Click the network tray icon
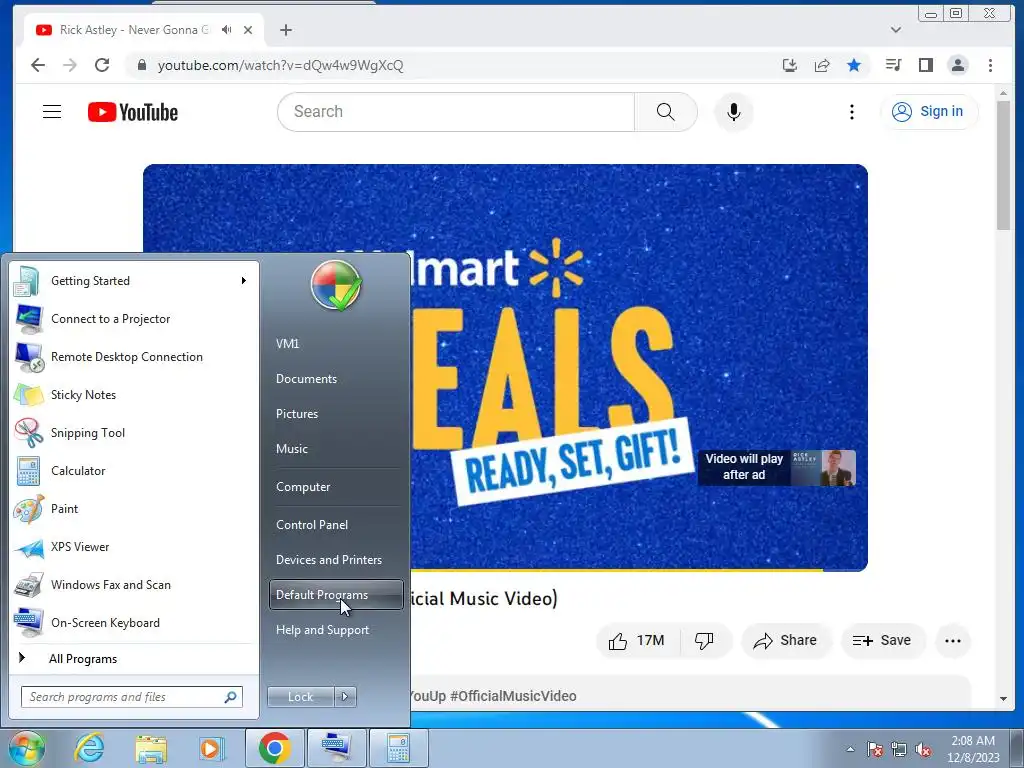This screenshot has width=1024, height=768. [899, 749]
